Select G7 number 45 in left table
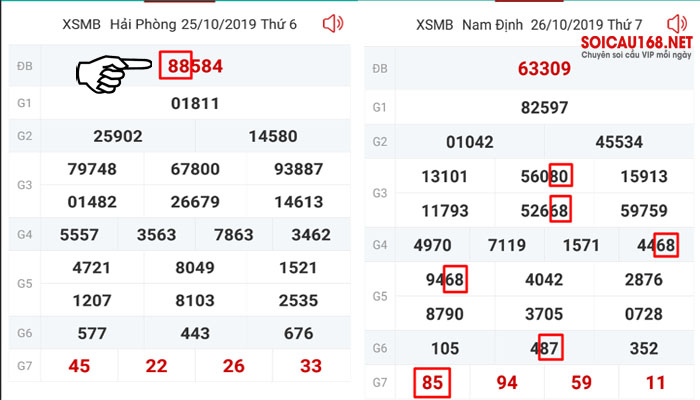 click(79, 366)
